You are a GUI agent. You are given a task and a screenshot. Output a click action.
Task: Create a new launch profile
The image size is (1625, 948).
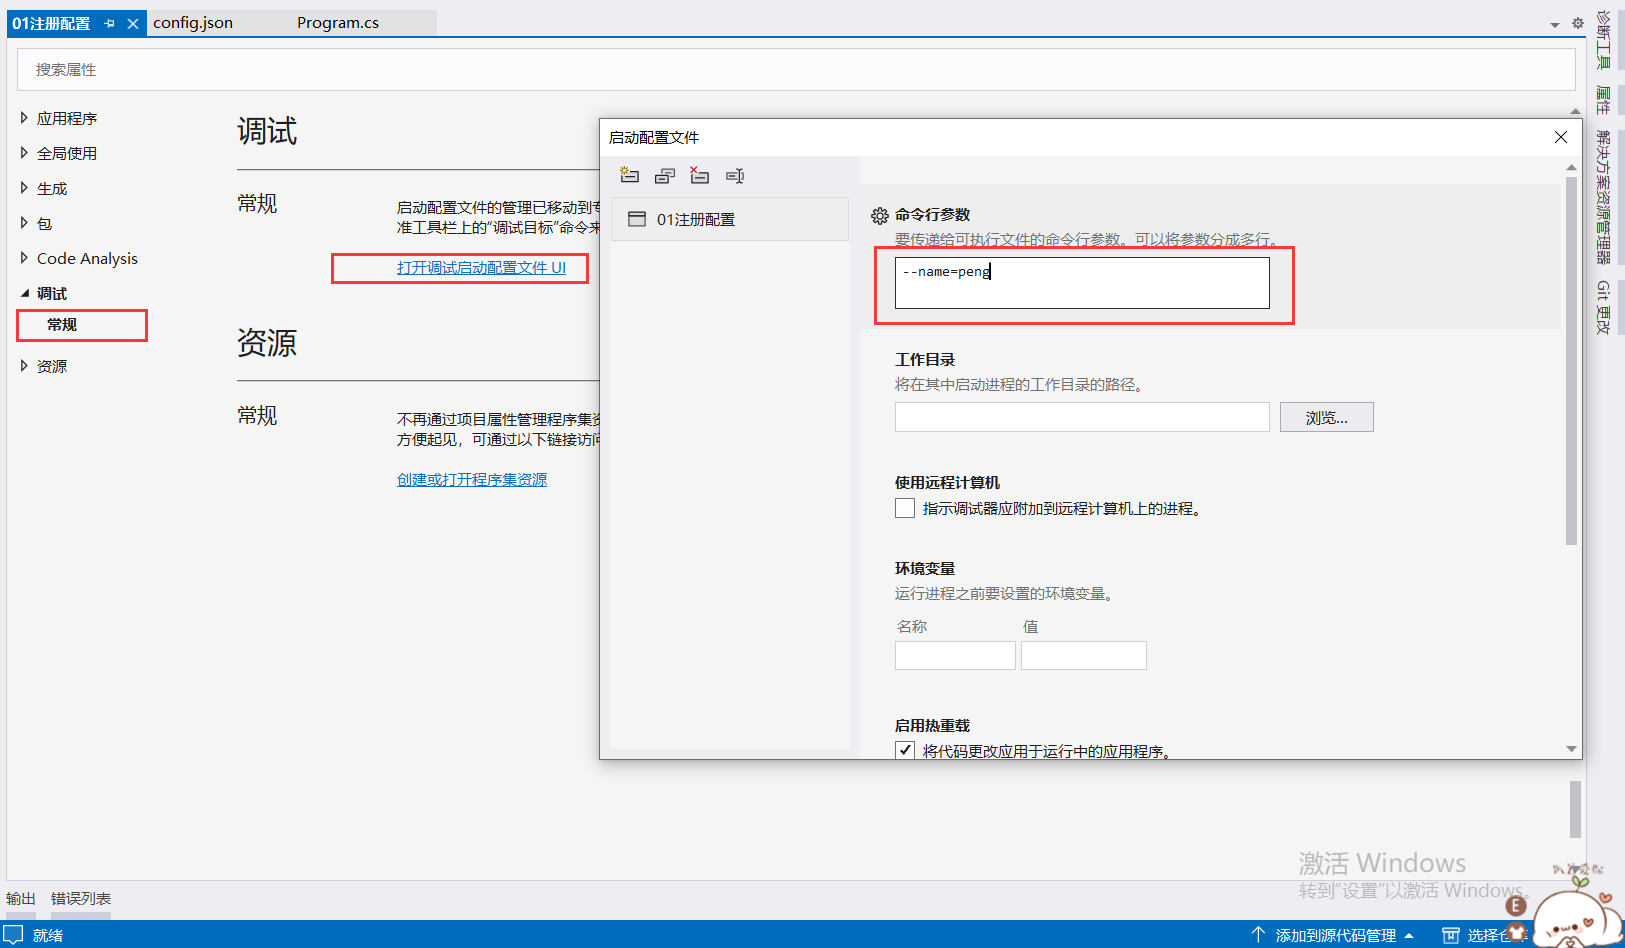(629, 176)
